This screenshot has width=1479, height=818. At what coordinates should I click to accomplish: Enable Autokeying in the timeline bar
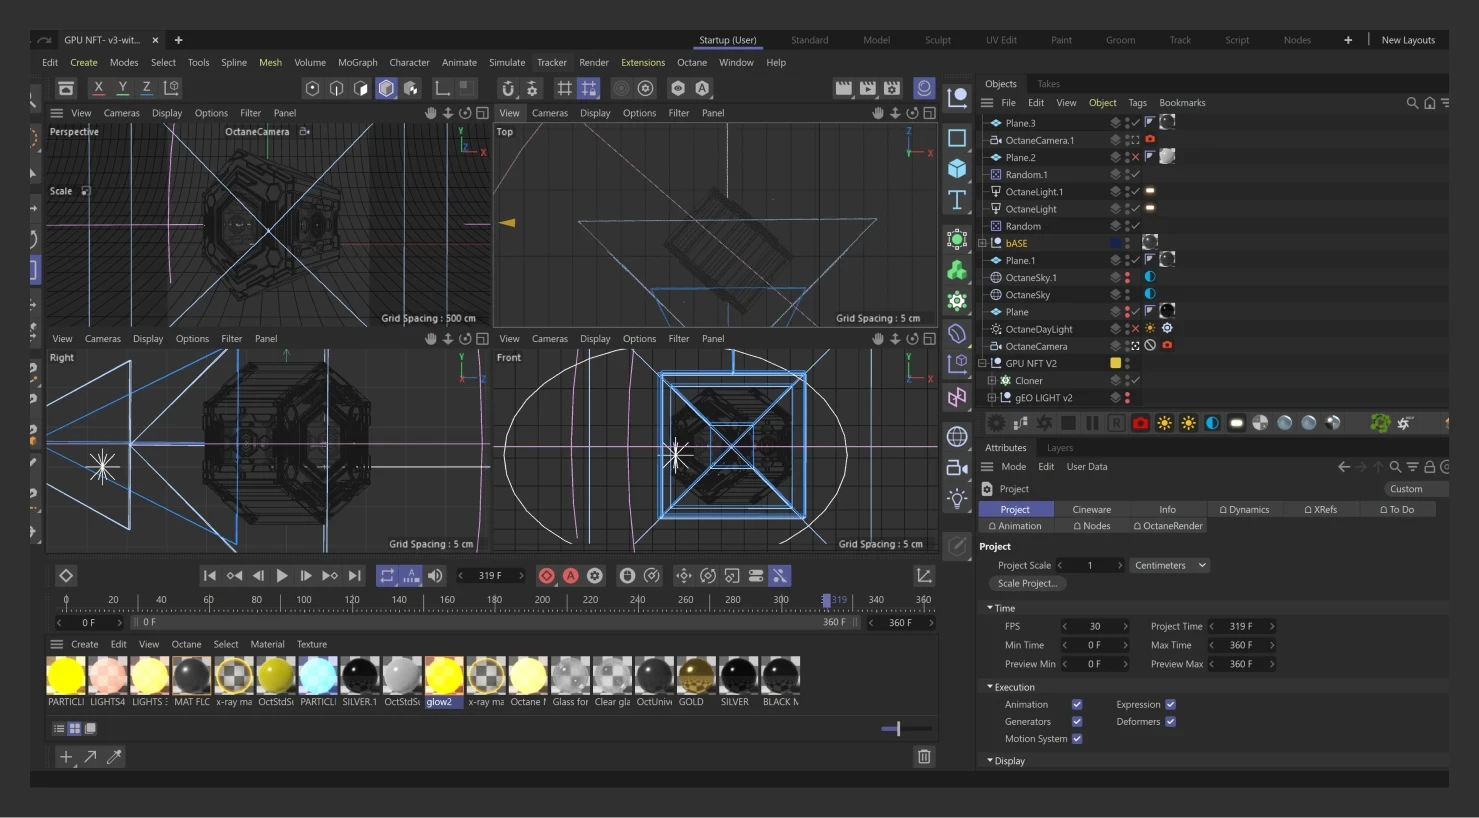pyautogui.click(x=571, y=576)
